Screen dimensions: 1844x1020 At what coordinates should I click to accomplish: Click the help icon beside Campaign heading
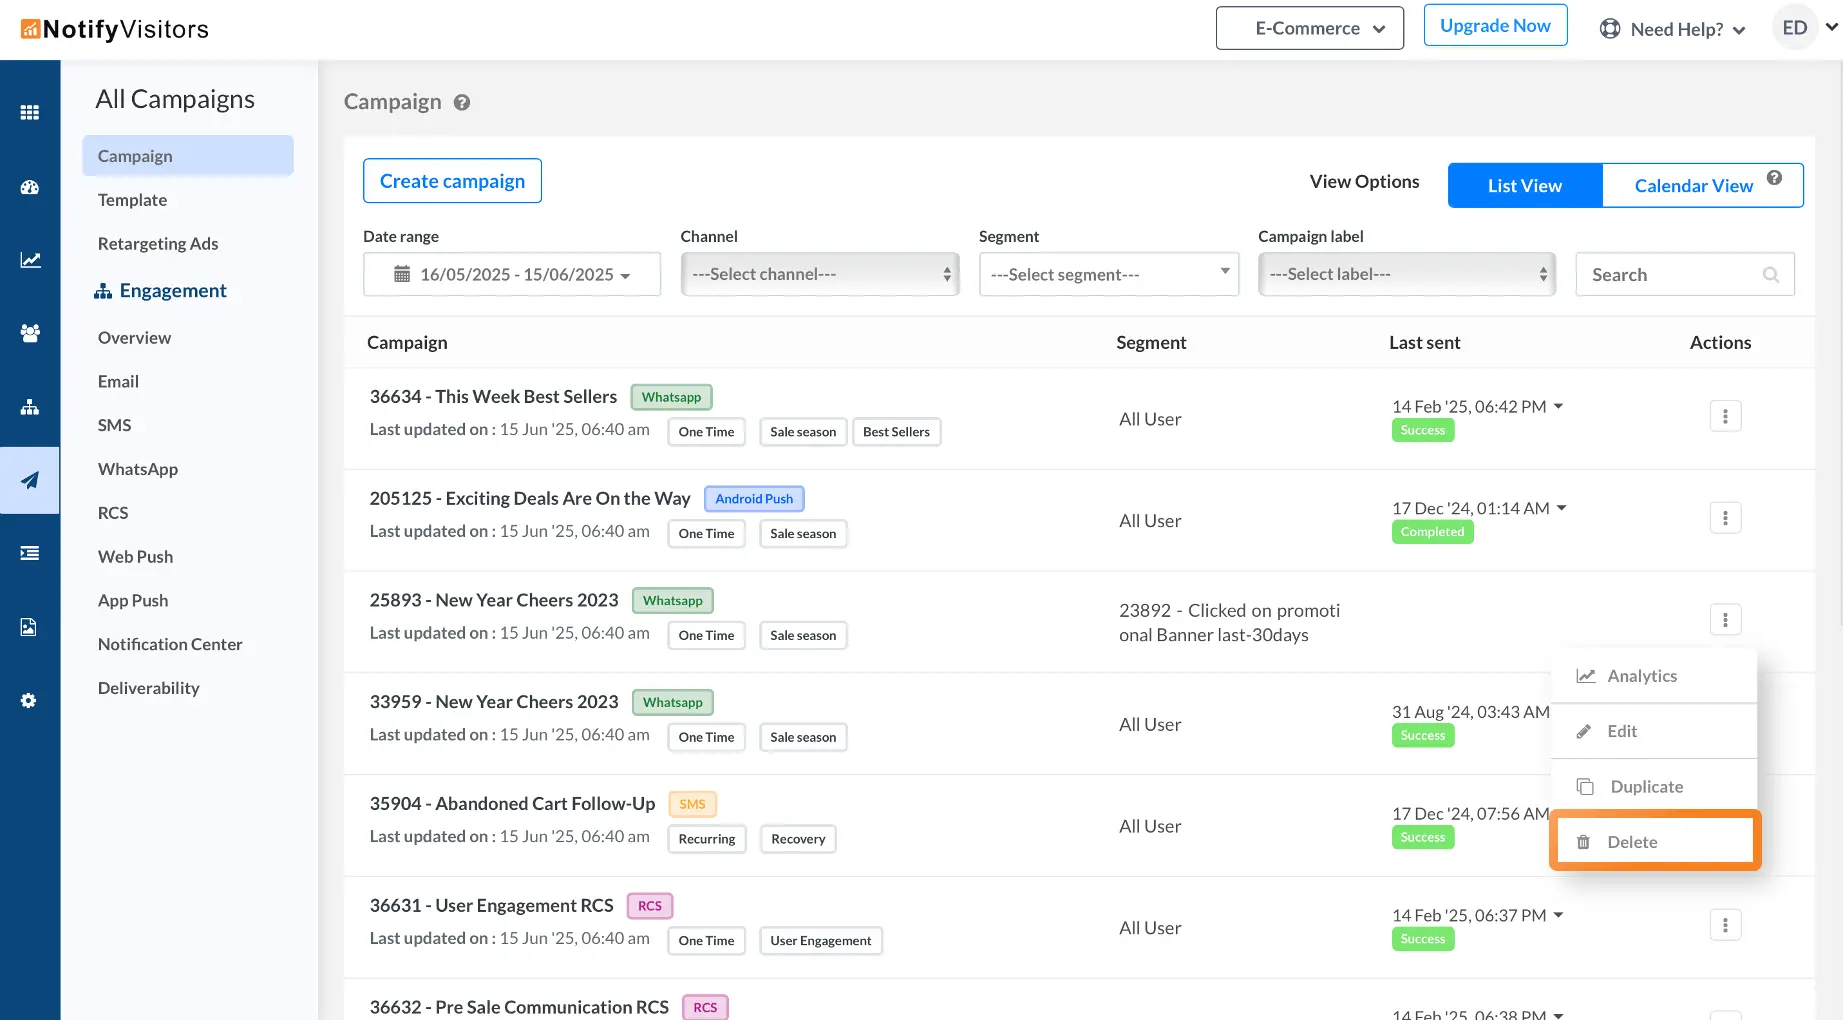click(x=461, y=102)
